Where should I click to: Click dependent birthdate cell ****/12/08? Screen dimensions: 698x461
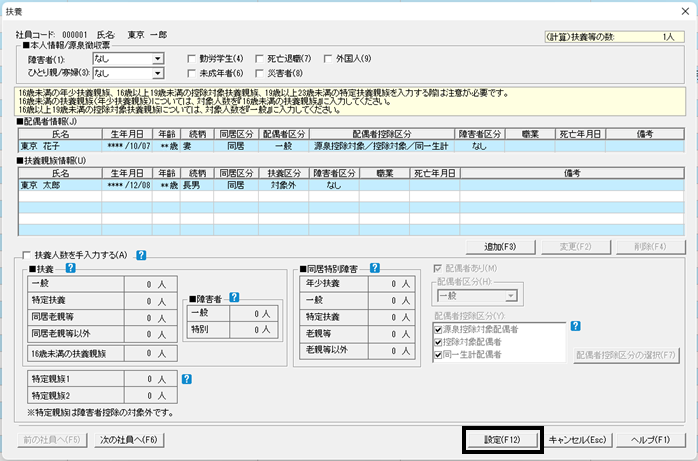tap(127, 185)
